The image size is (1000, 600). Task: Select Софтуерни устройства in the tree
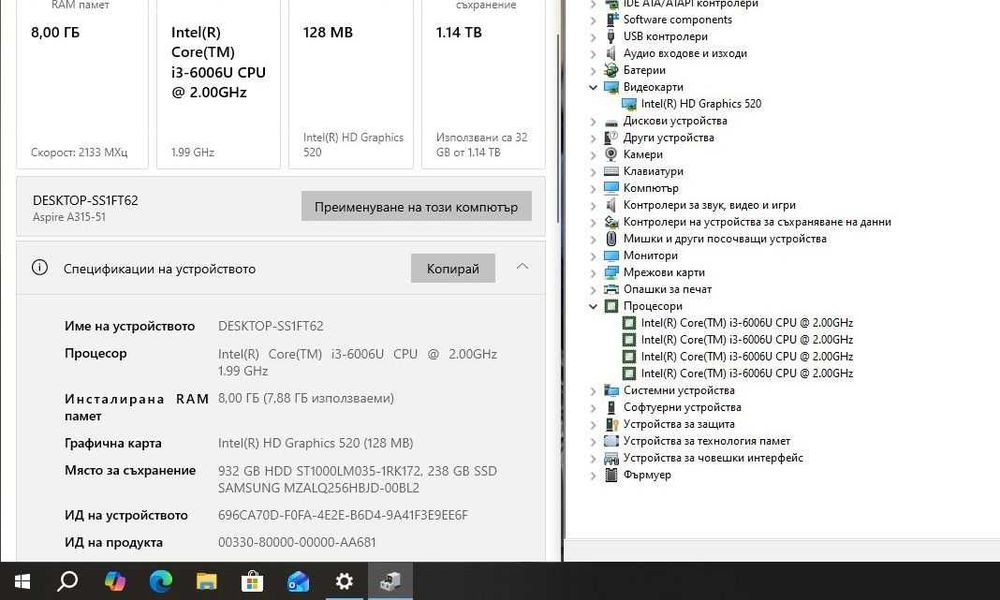682,407
